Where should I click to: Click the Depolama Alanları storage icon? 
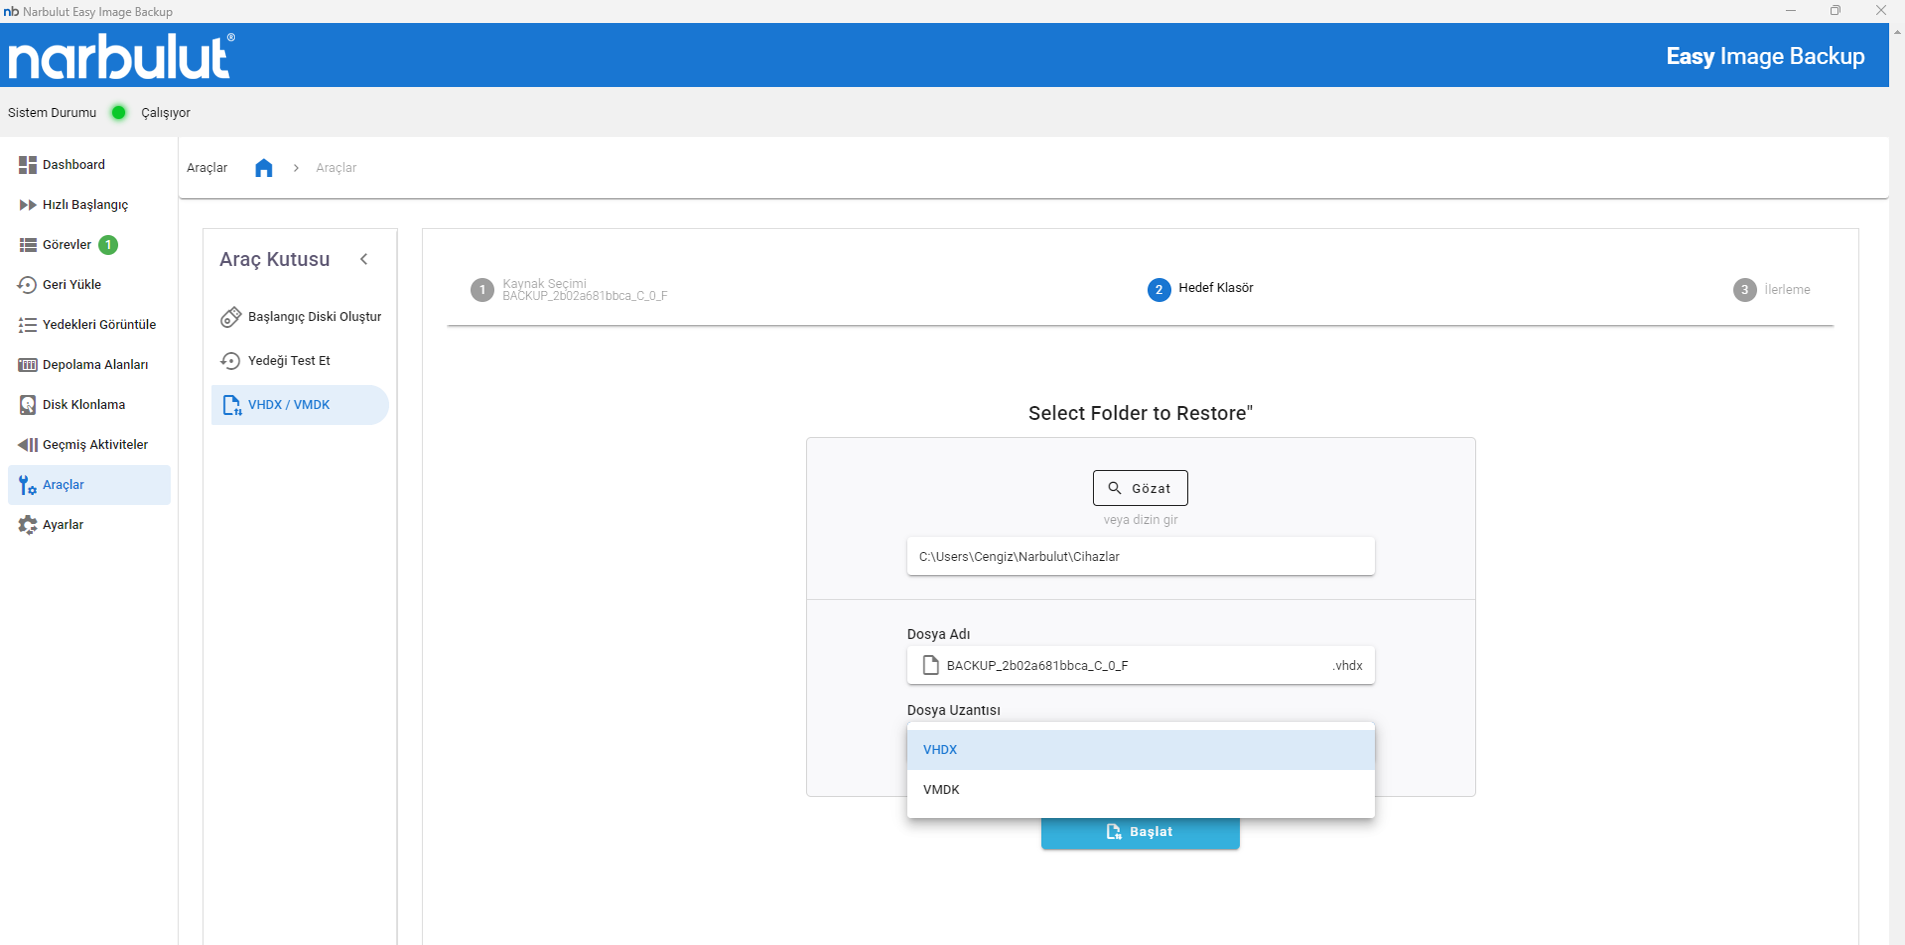pyautogui.click(x=27, y=365)
